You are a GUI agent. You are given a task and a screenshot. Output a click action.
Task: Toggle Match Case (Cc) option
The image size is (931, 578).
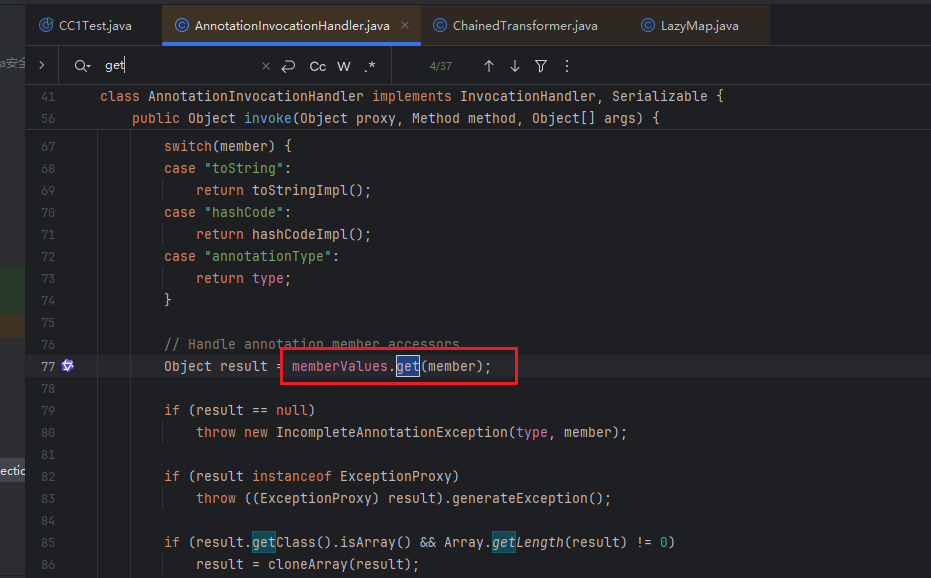[x=317, y=66]
